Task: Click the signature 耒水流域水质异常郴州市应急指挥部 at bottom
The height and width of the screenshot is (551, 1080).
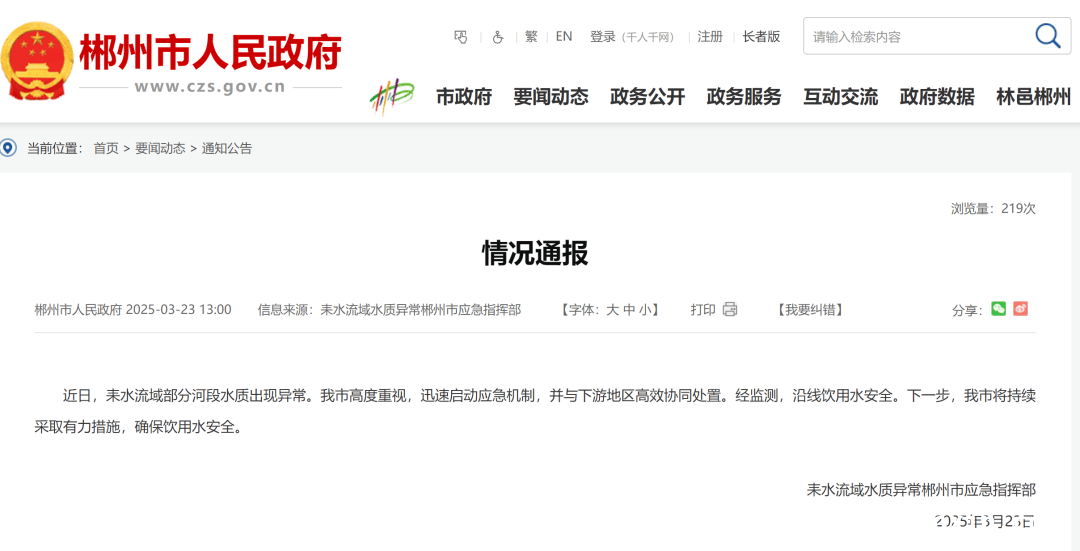Action: click(x=921, y=490)
